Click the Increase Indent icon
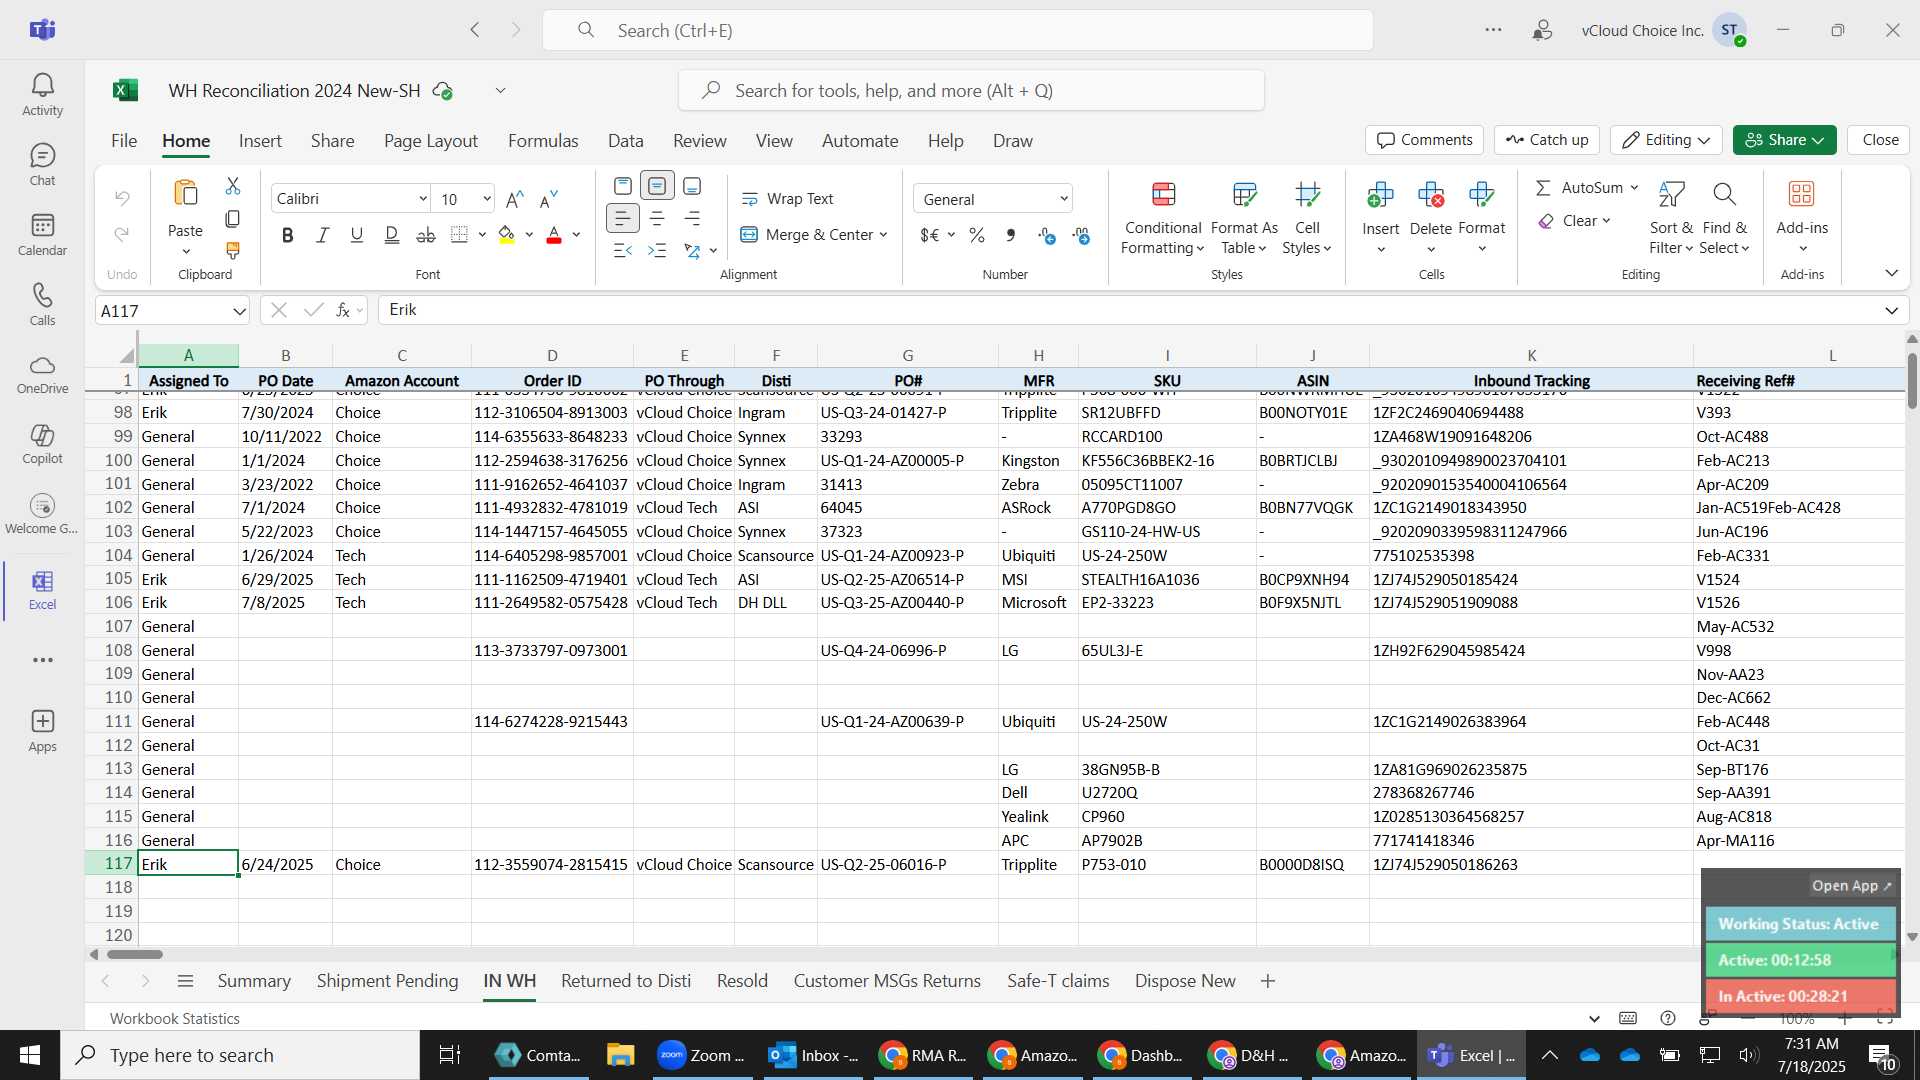Viewport: 1920px width, 1080px height. click(657, 250)
